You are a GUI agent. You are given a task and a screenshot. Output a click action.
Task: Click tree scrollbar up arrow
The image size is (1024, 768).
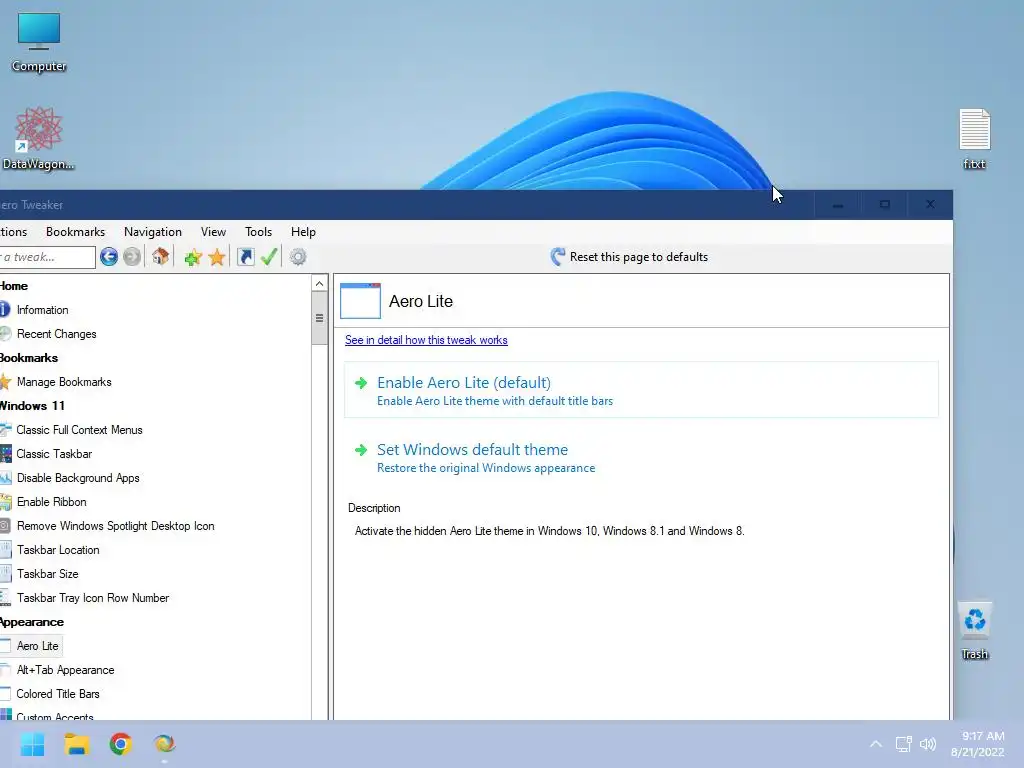click(x=319, y=283)
